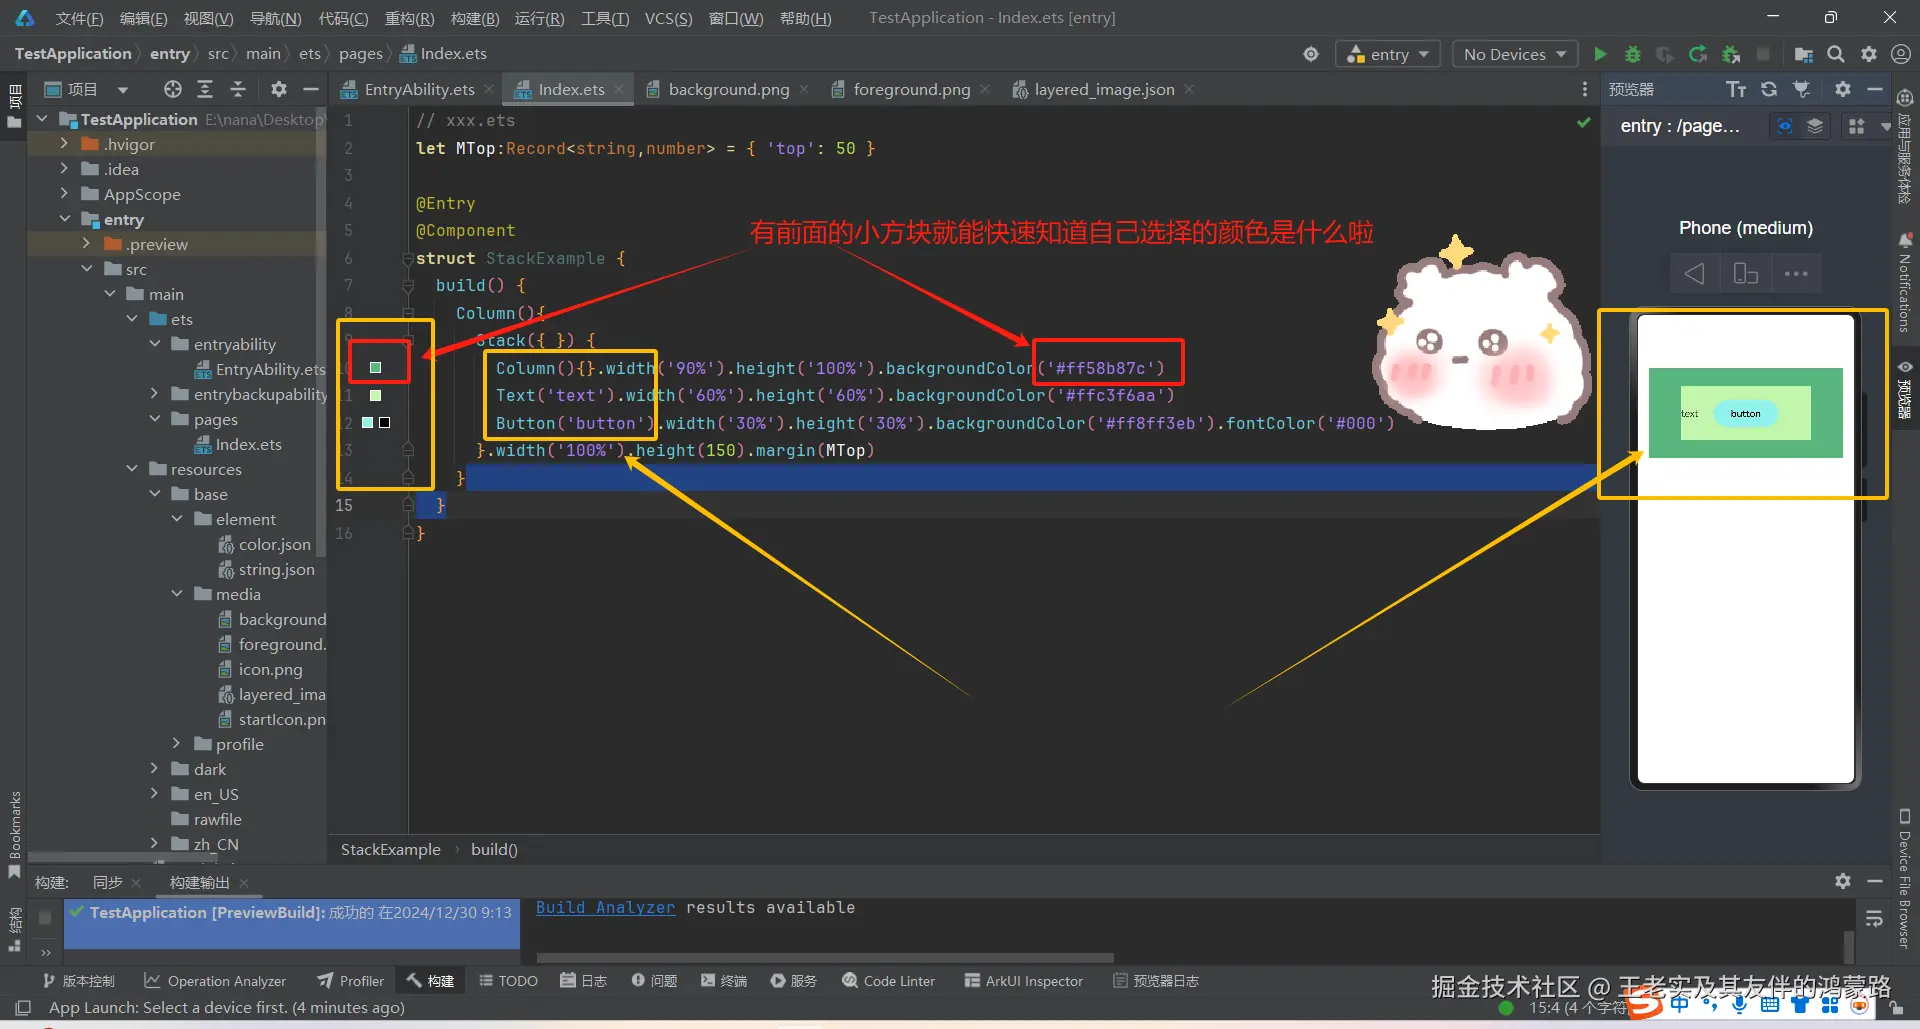Viewport: 1920px width, 1029px height.
Task: Click the target locate icon beside entry dropdown
Action: [x=1311, y=54]
